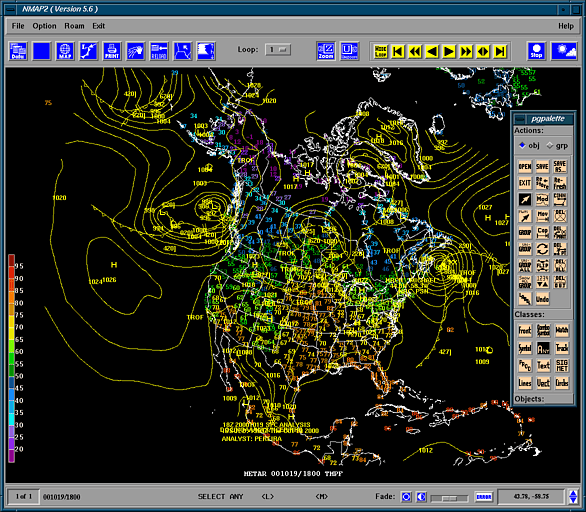Activate the Zoom tool in the toolbar
The image size is (586, 512).
[326, 51]
